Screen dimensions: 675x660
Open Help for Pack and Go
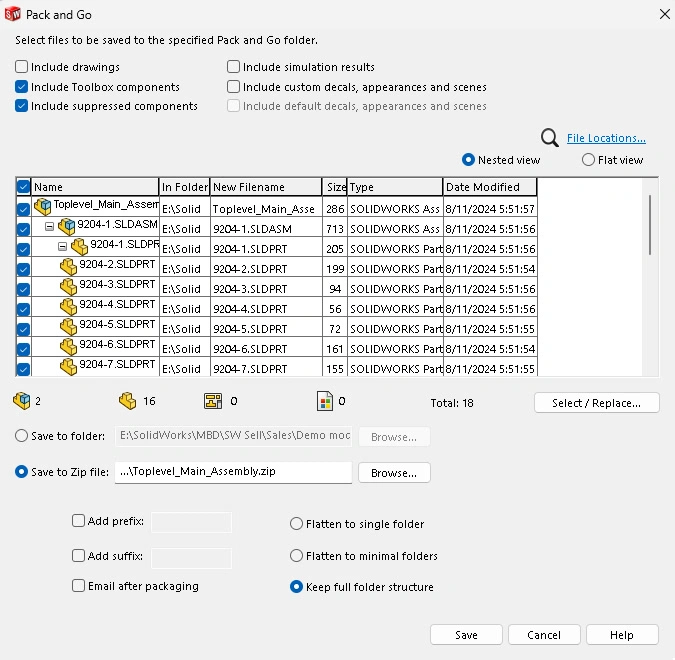point(622,635)
